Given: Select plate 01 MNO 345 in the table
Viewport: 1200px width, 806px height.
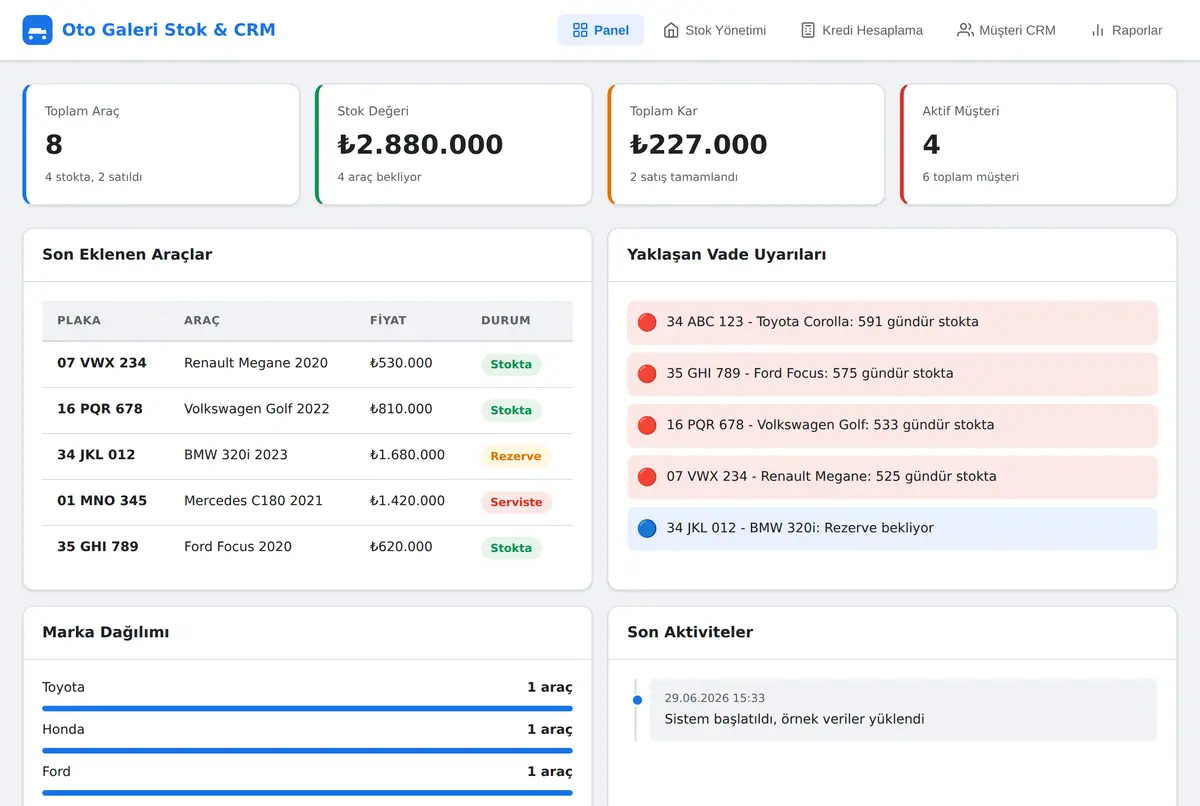Looking at the screenshot, I should point(102,501).
